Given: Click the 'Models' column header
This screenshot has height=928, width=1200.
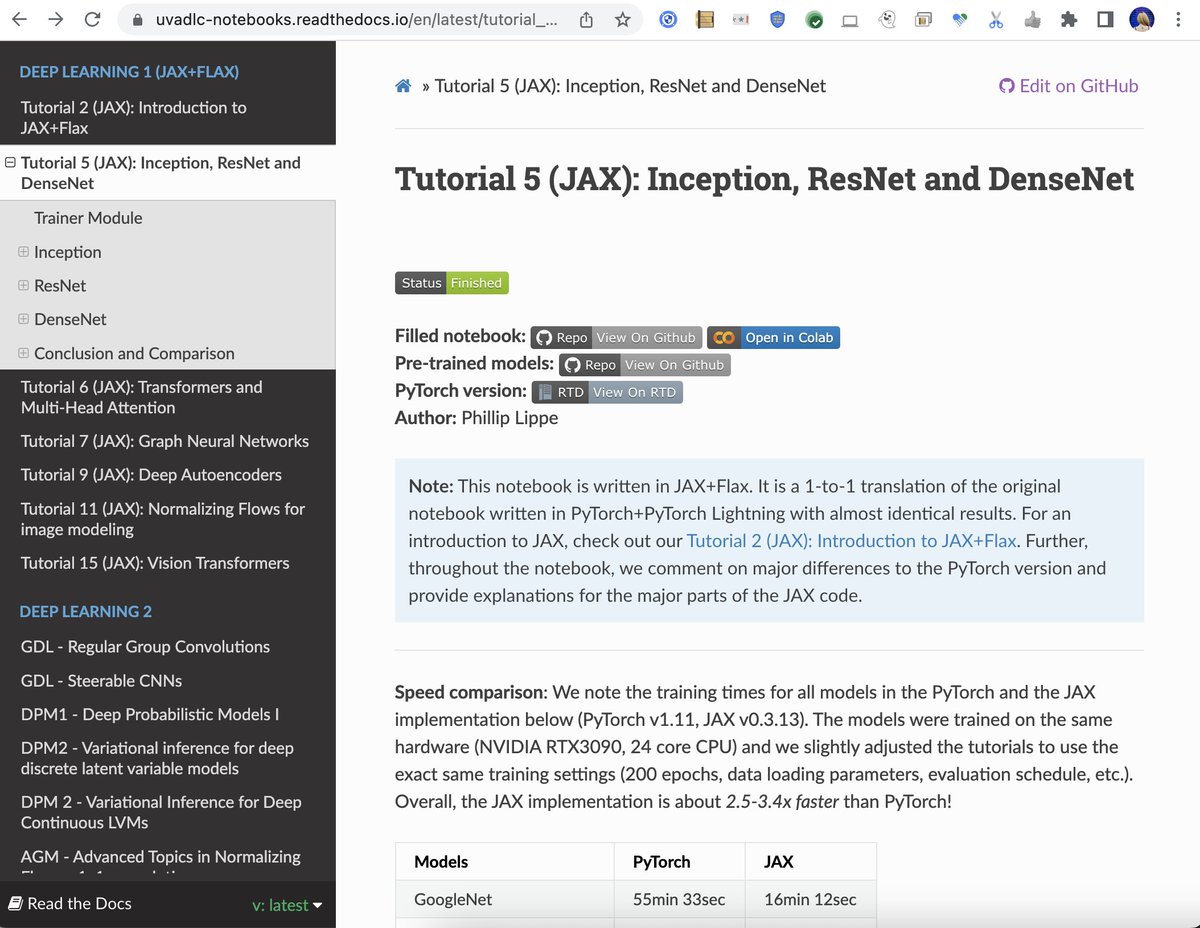Looking at the screenshot, I should [505, 861].
